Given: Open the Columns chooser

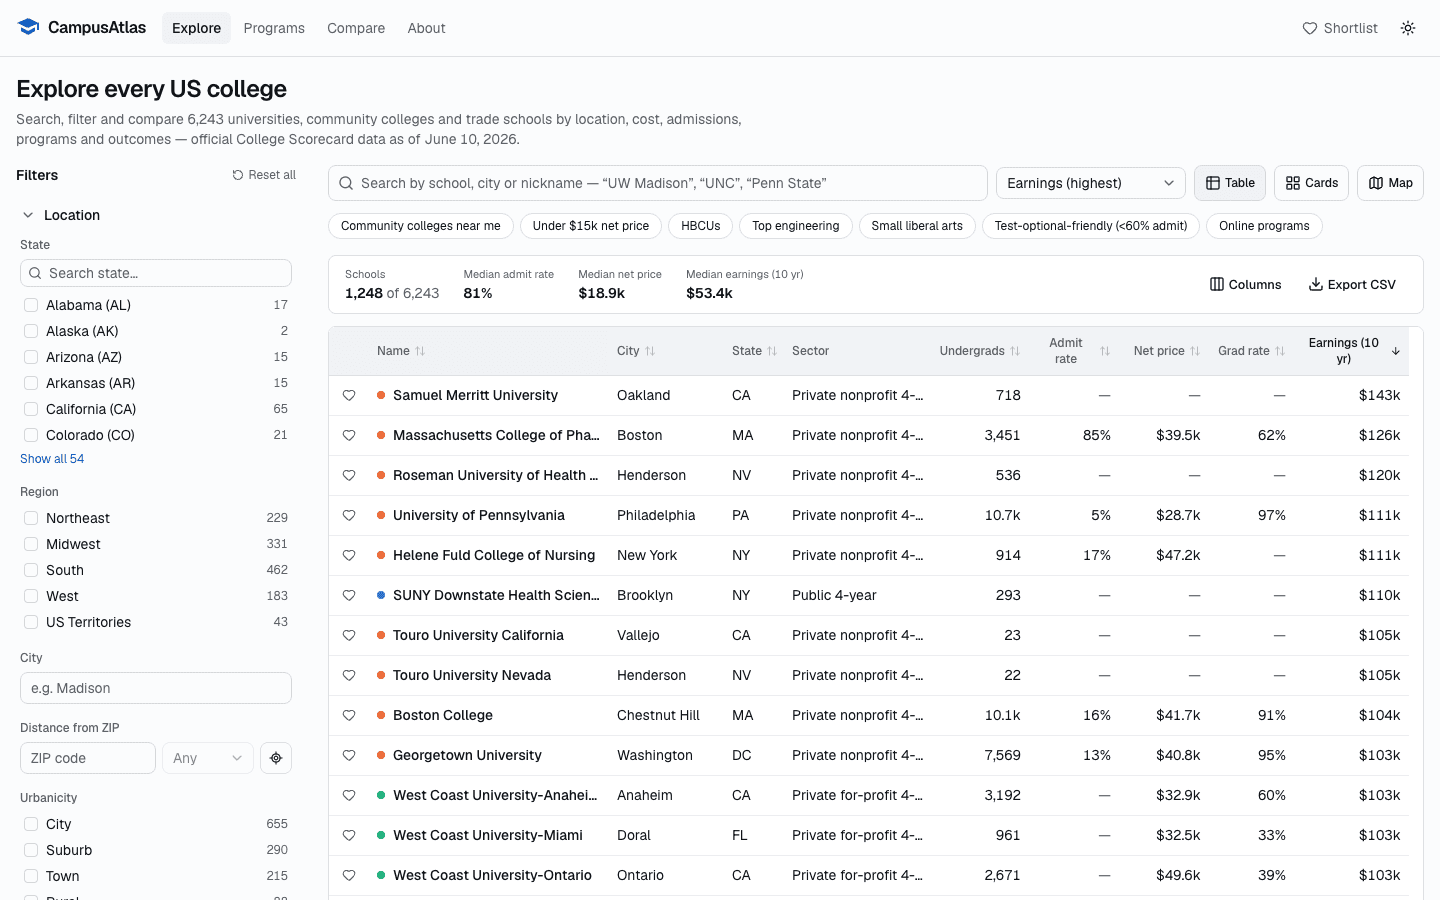Looking at the screenshot, I should 1246,285.
